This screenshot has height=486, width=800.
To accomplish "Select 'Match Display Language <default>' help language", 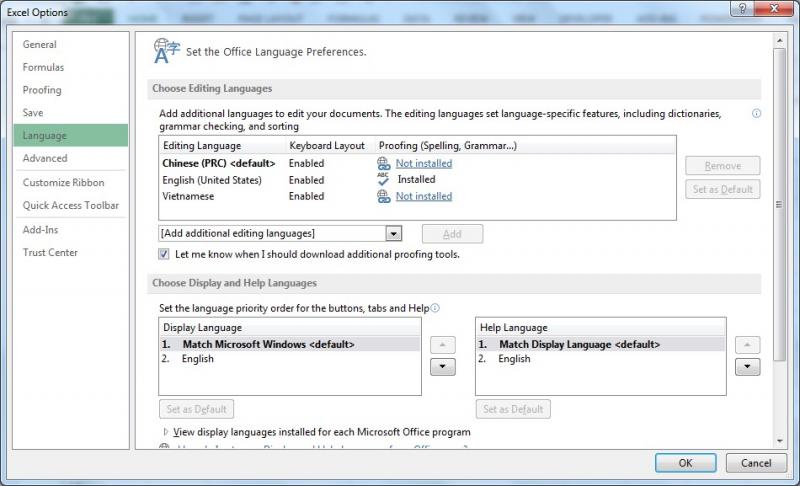I will (x=601, y=344).
